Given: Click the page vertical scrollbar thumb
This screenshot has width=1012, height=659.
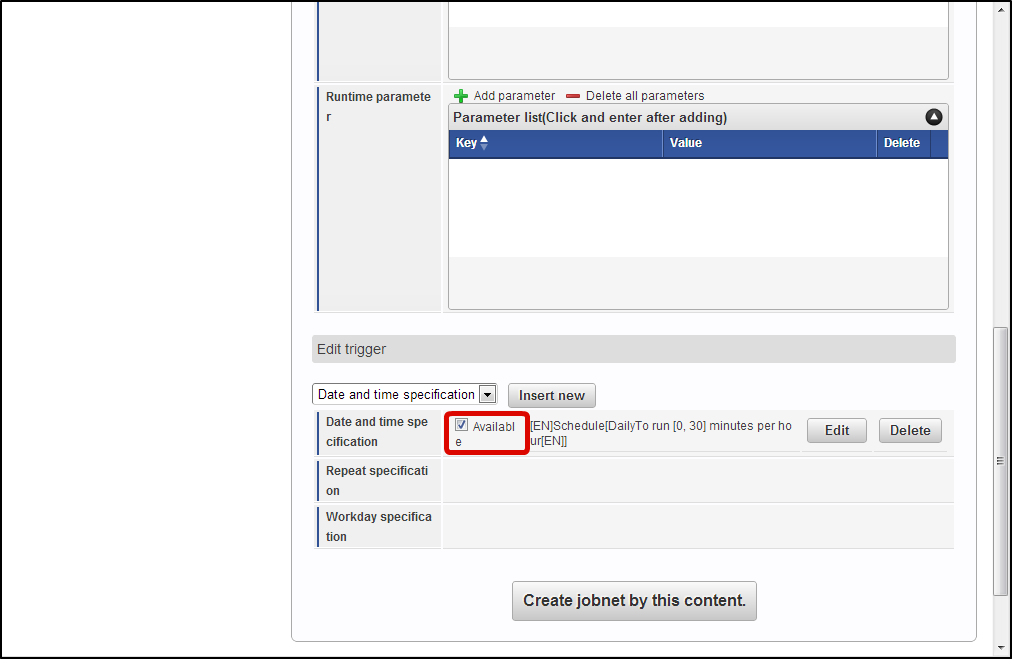Looking at the screenshot, I should [x=1000, y=461].
